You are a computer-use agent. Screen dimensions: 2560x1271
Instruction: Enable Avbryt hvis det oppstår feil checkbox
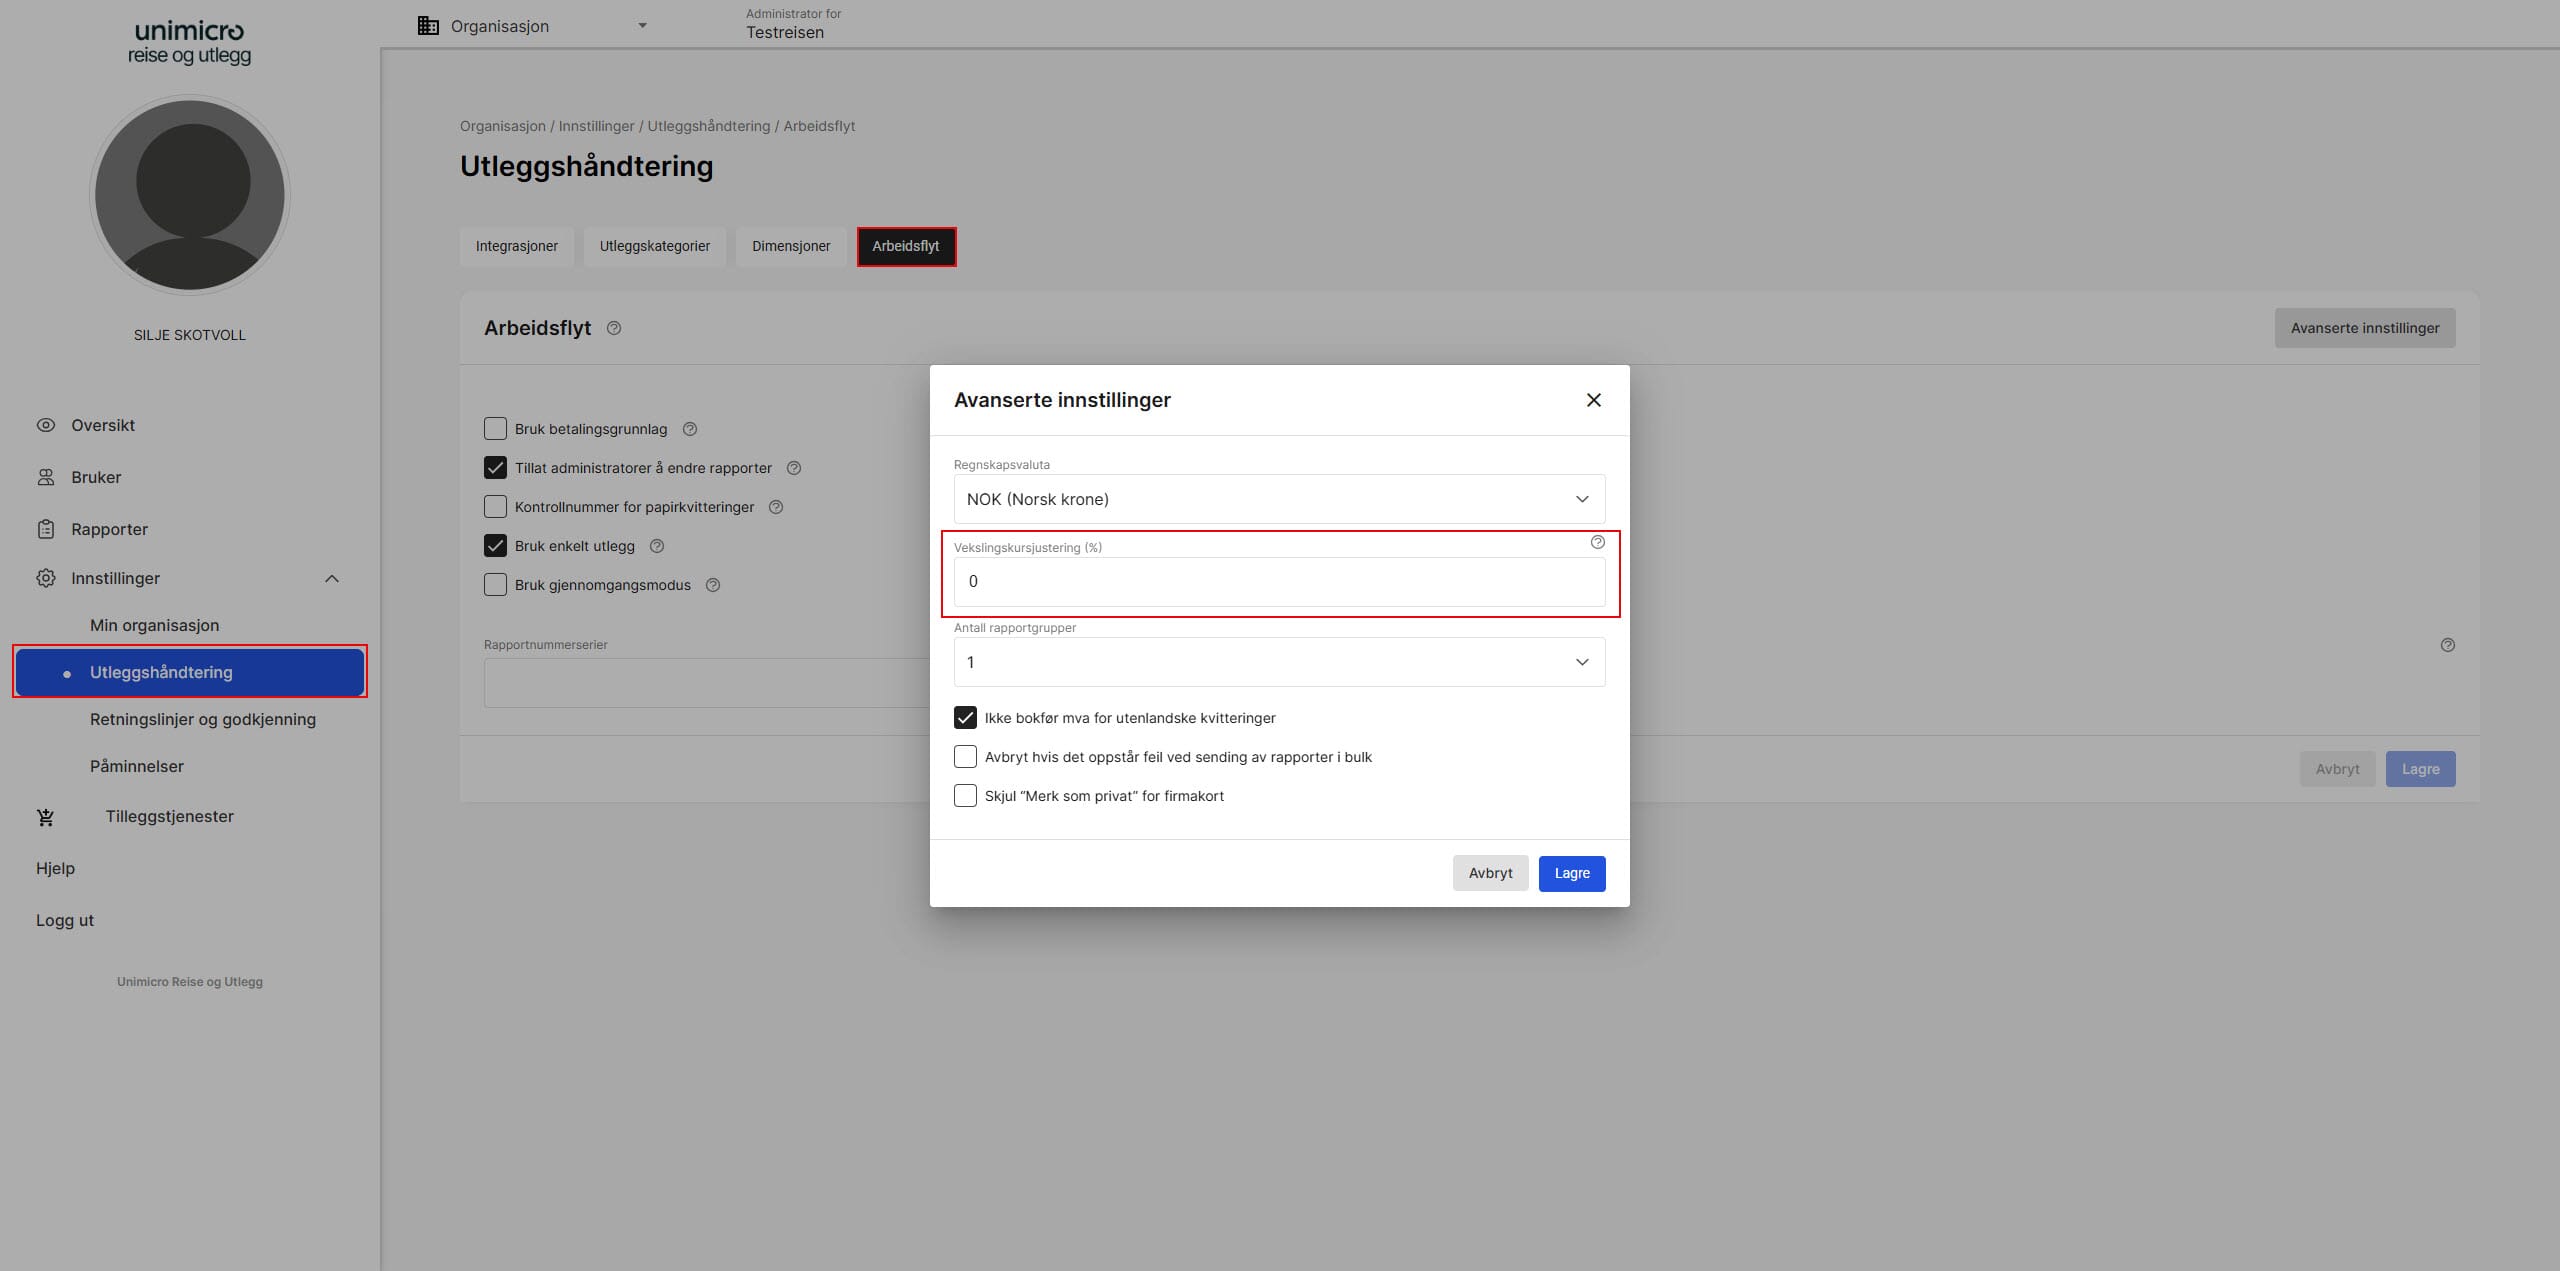pos(965,757)
